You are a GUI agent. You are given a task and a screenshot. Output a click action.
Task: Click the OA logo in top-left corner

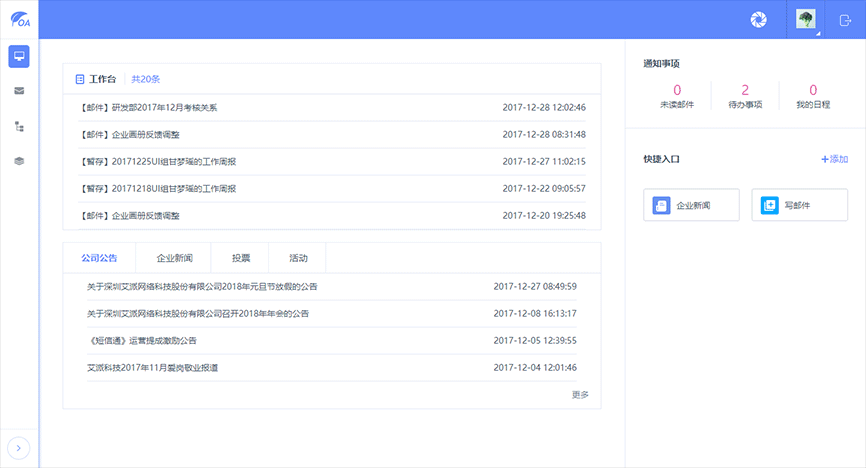coord(19,19)
